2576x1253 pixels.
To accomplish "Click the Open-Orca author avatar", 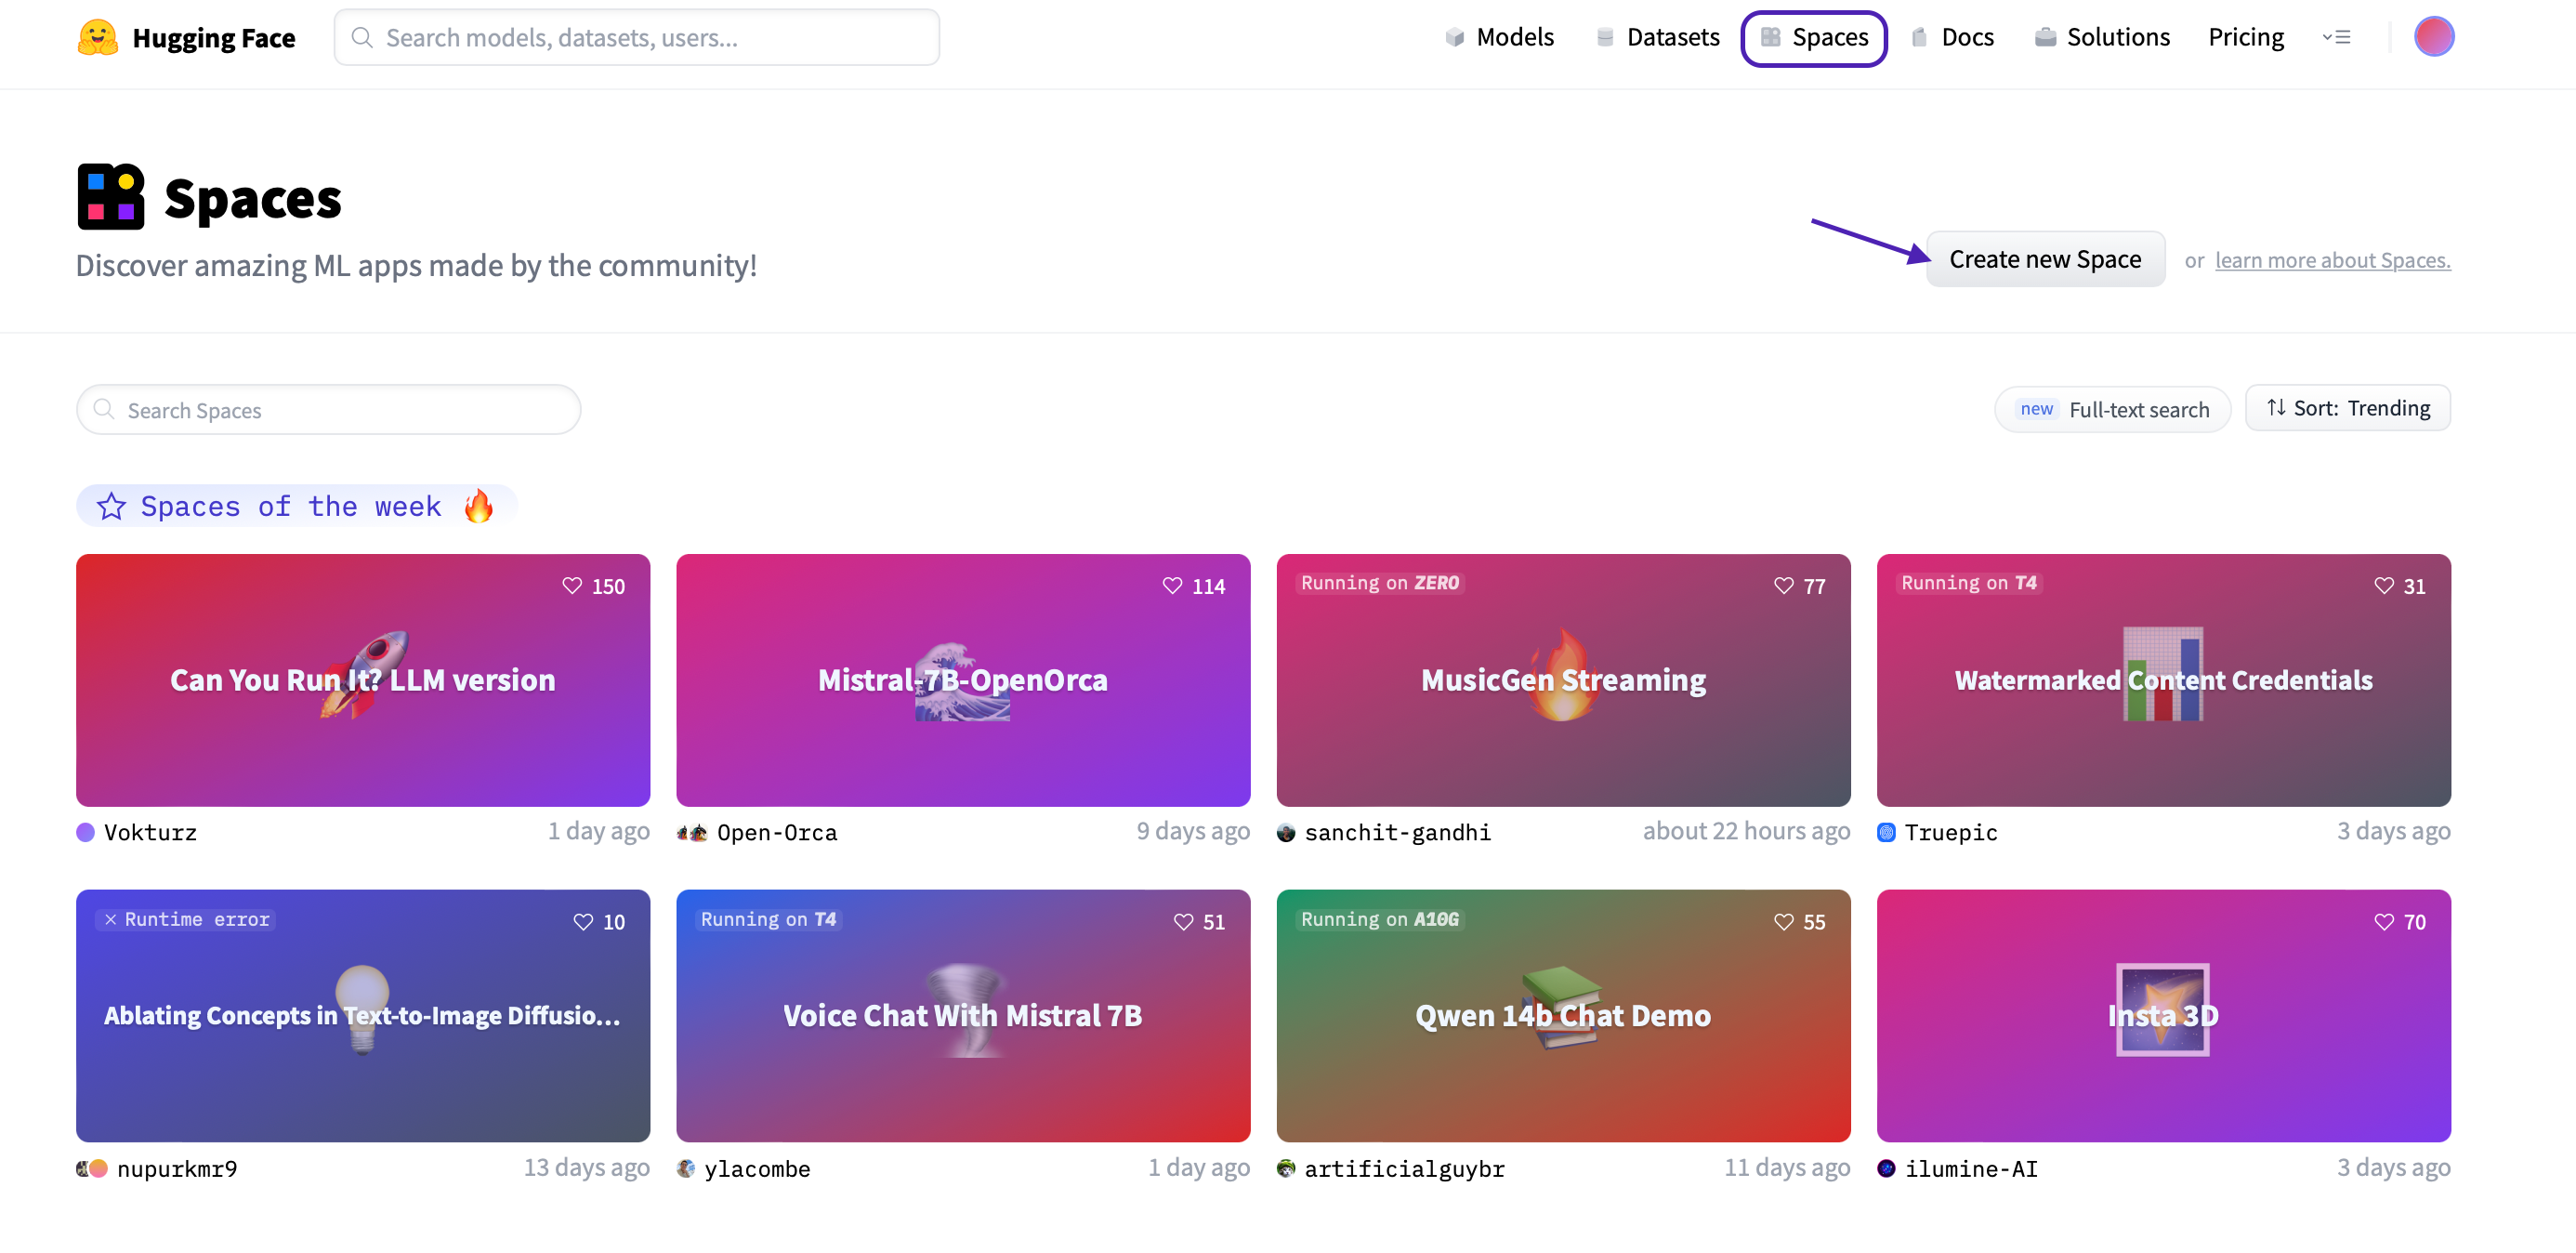I will coord(692,832).
